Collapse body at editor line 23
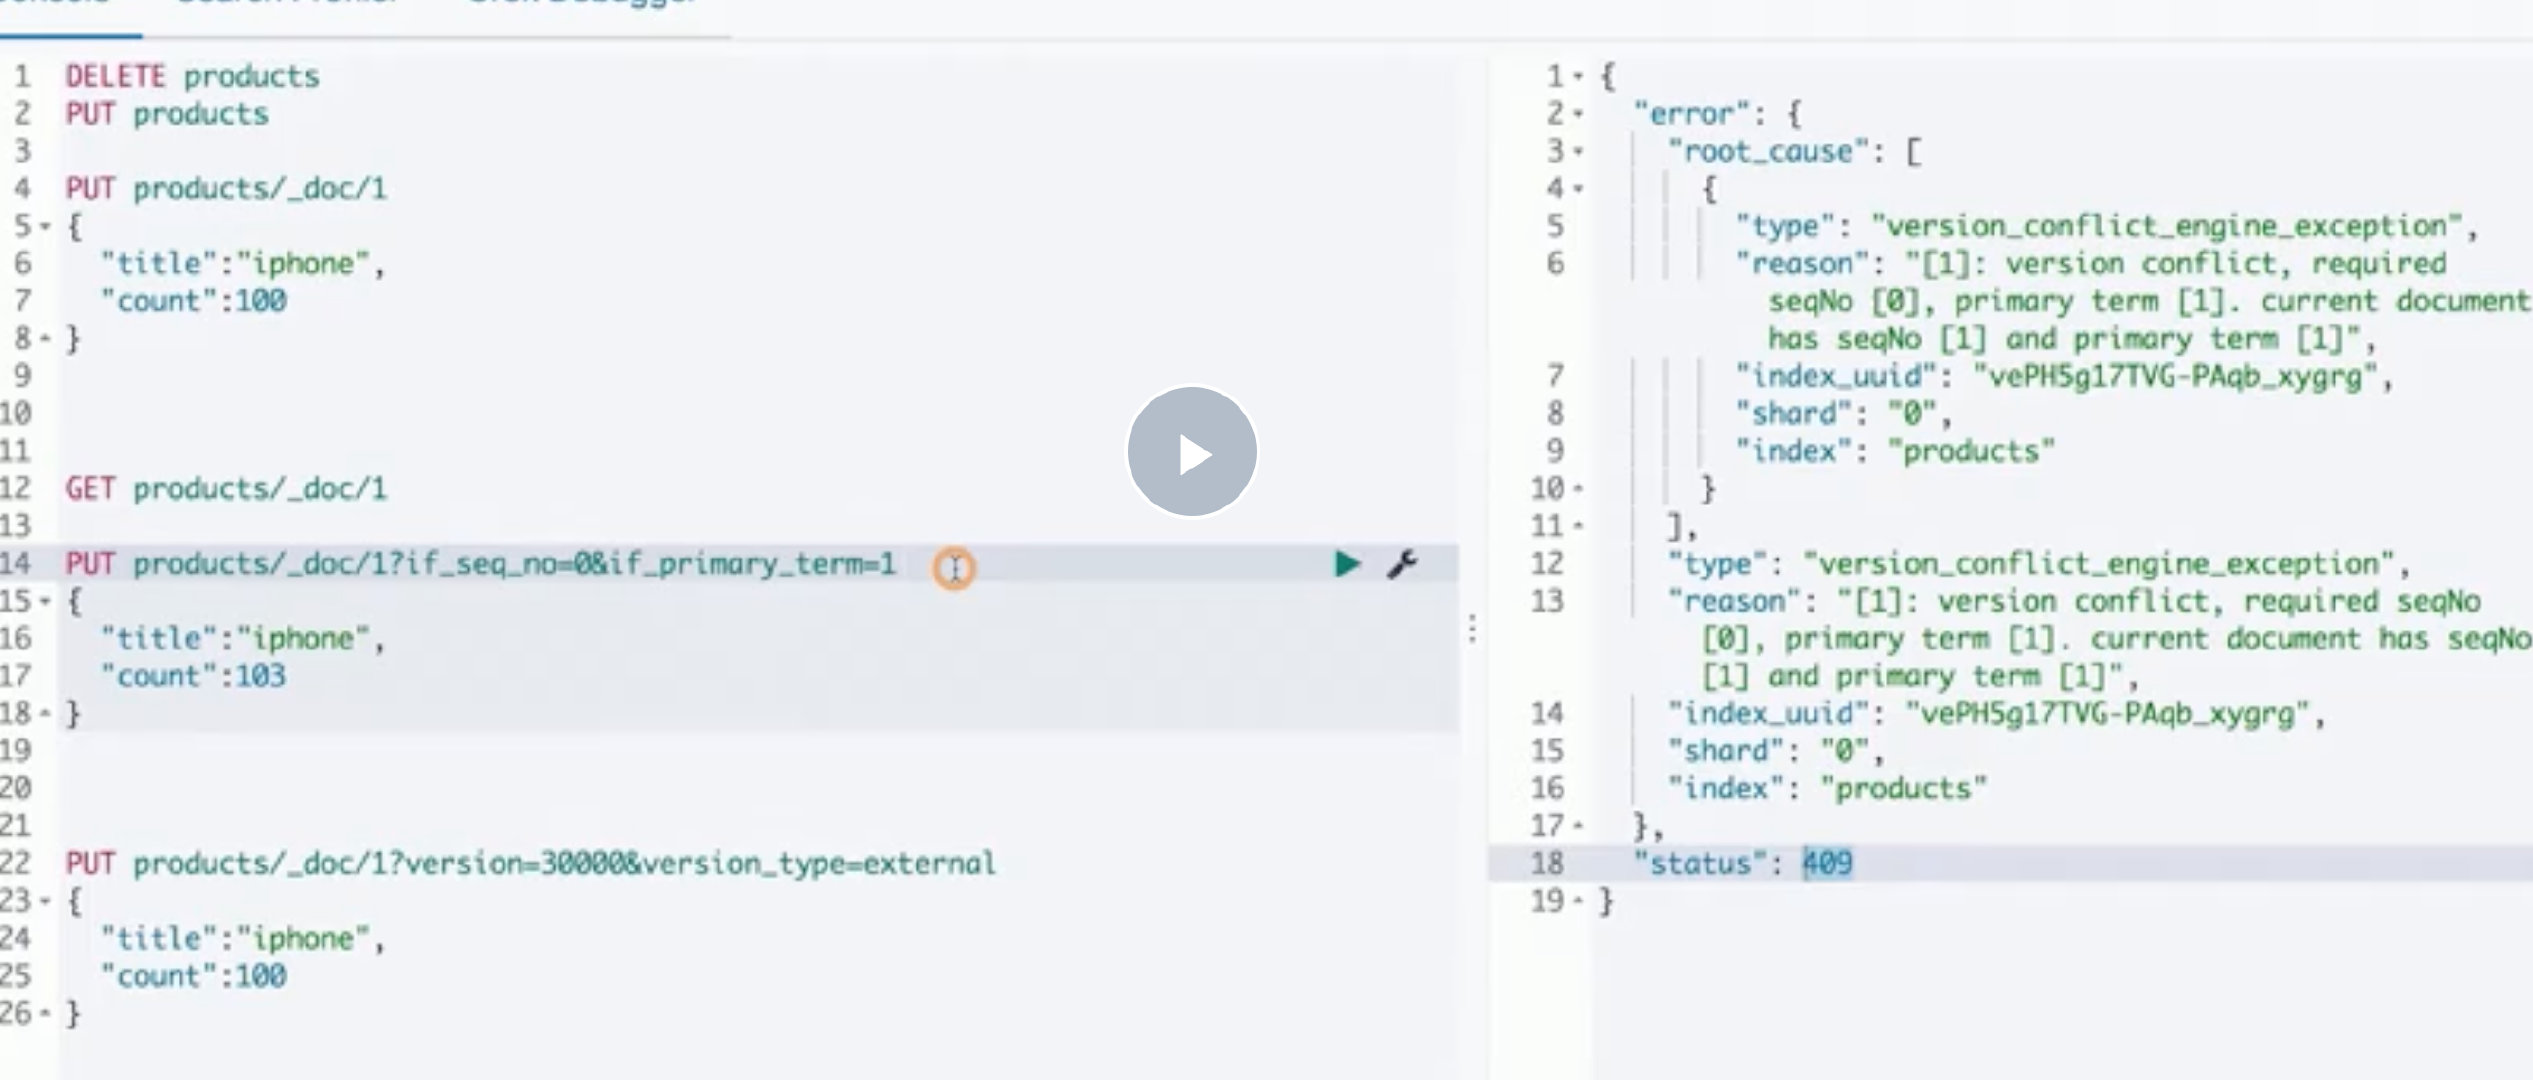 (x=45, y=902)
